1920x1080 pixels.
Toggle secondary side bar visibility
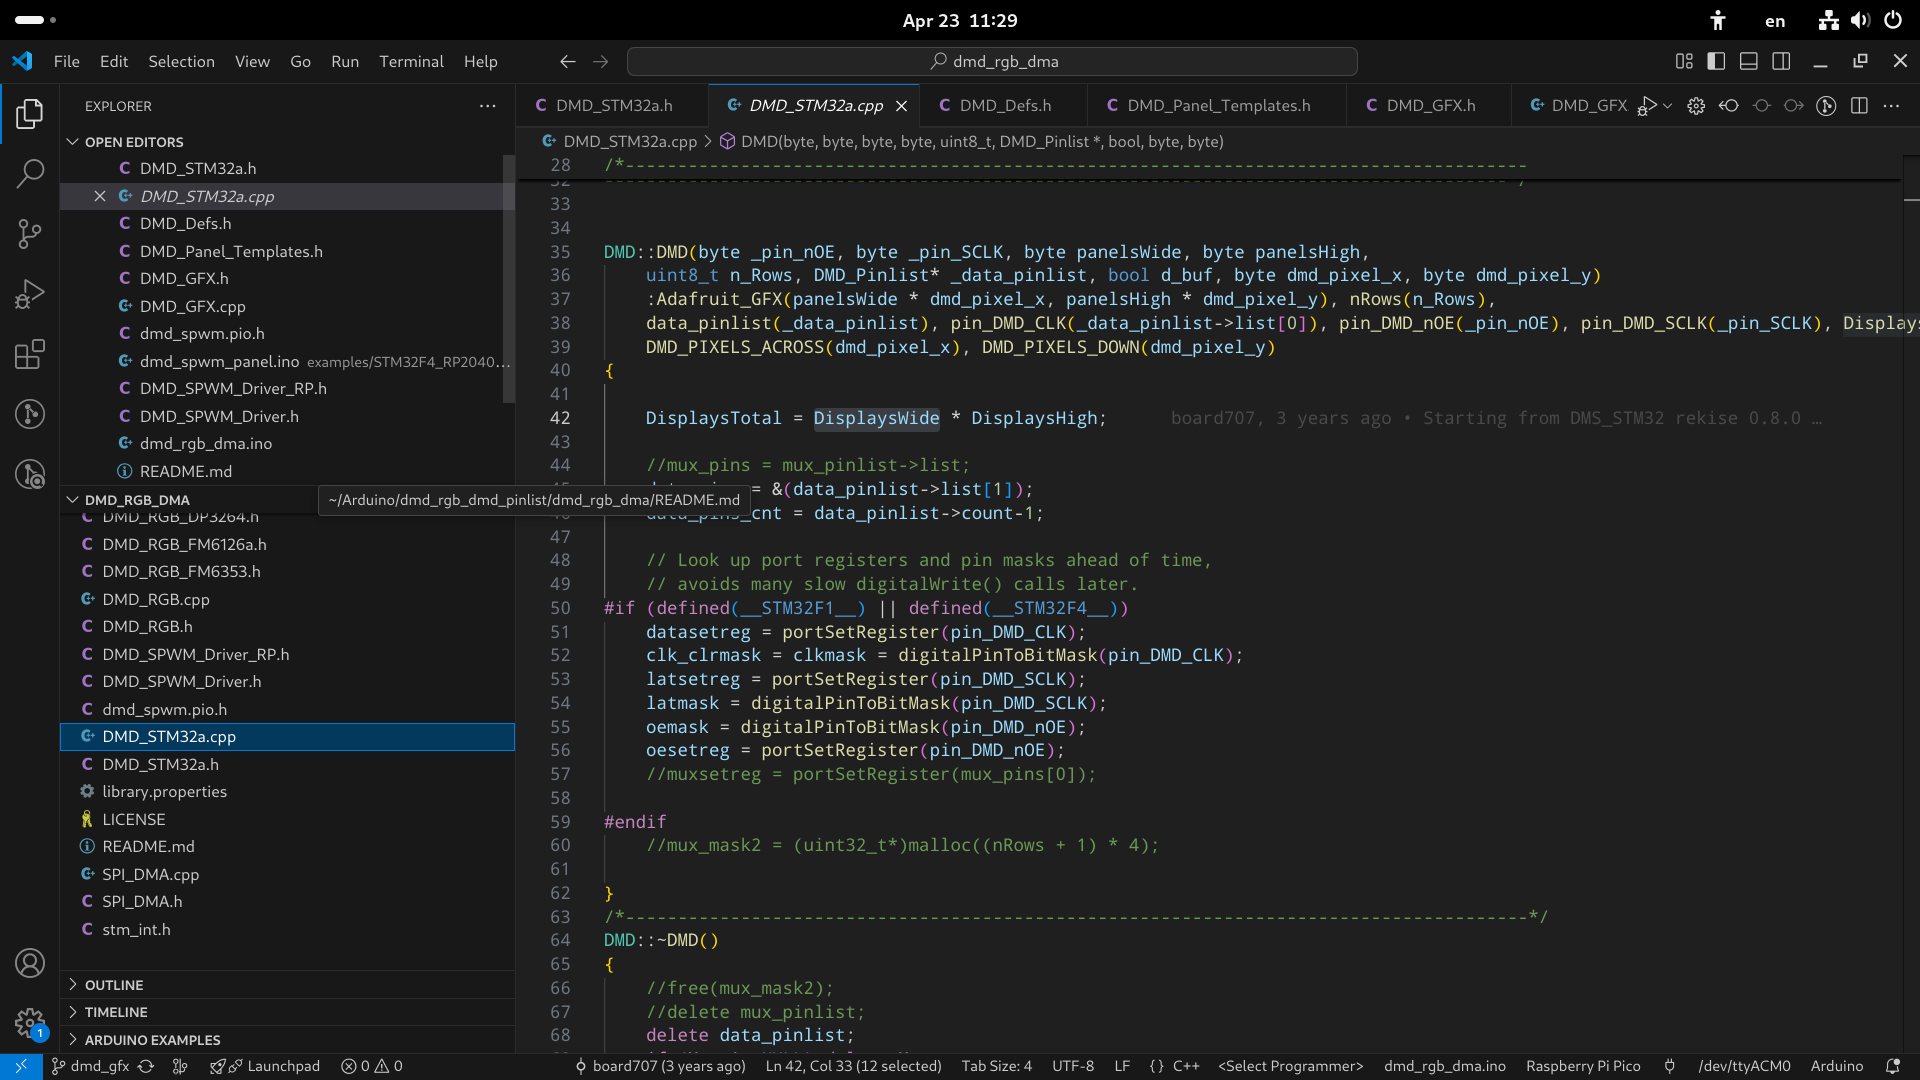coord(1781,62)
